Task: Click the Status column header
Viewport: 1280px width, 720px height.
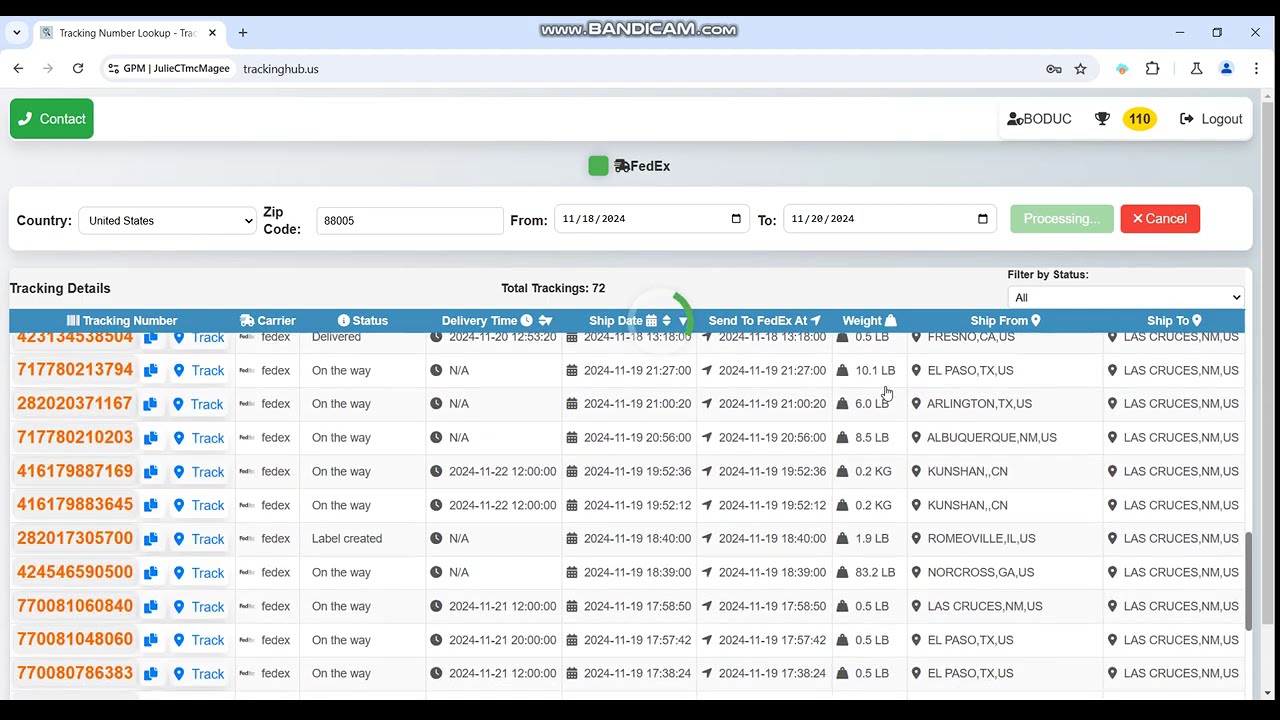Action: pos(362,321)
